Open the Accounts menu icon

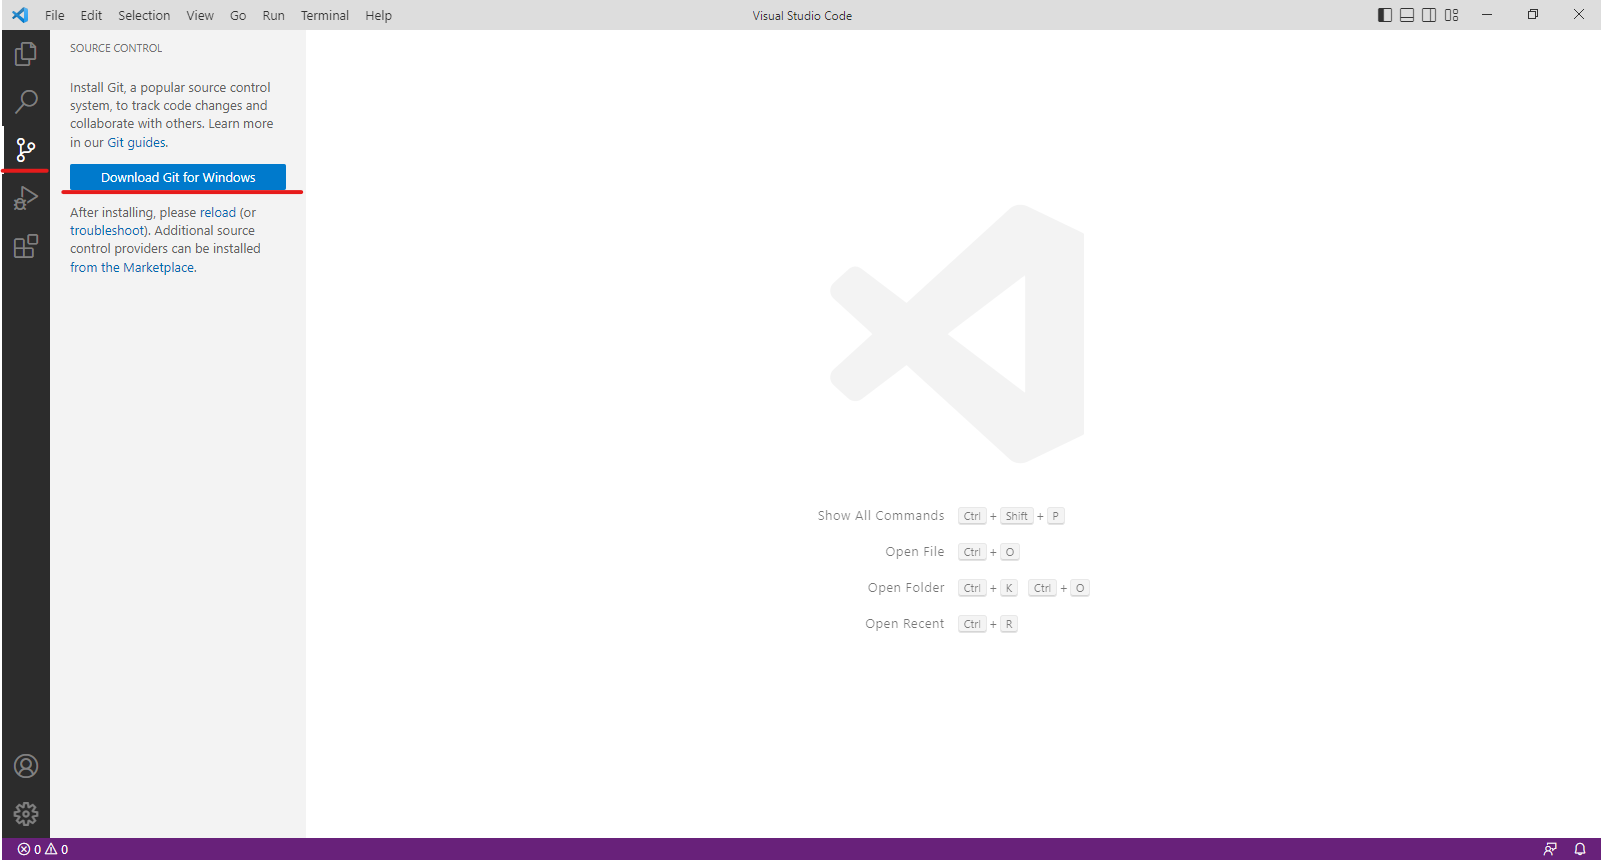(26, 766)
